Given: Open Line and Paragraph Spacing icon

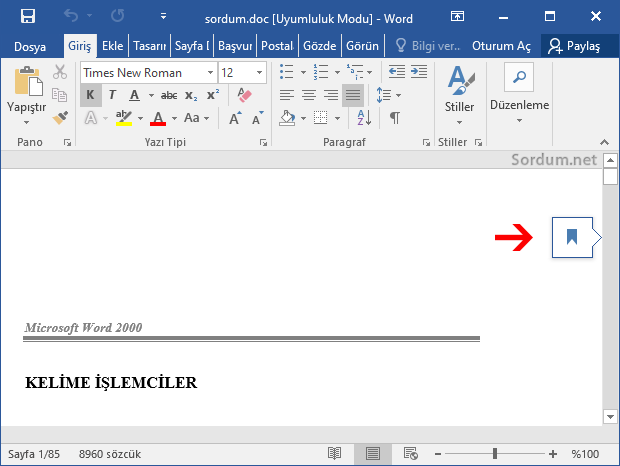Looking at the screenshot, I should (x=384, y=95).
